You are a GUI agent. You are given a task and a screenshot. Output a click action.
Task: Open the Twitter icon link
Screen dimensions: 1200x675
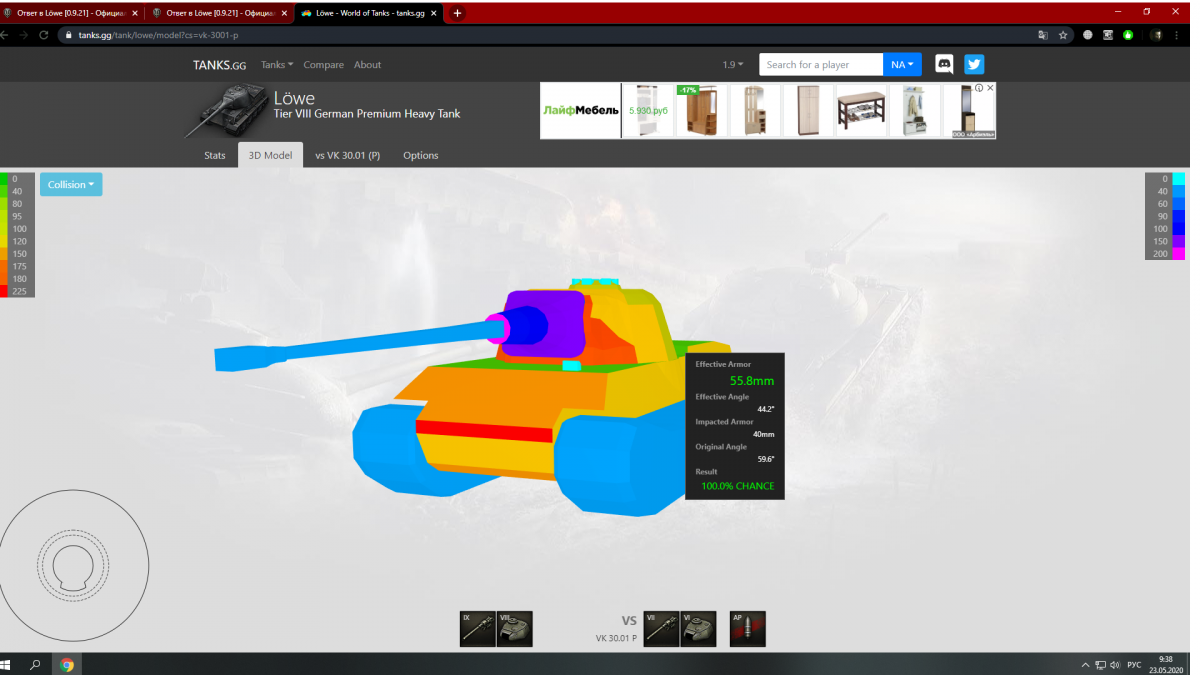[x=974, y=64]
